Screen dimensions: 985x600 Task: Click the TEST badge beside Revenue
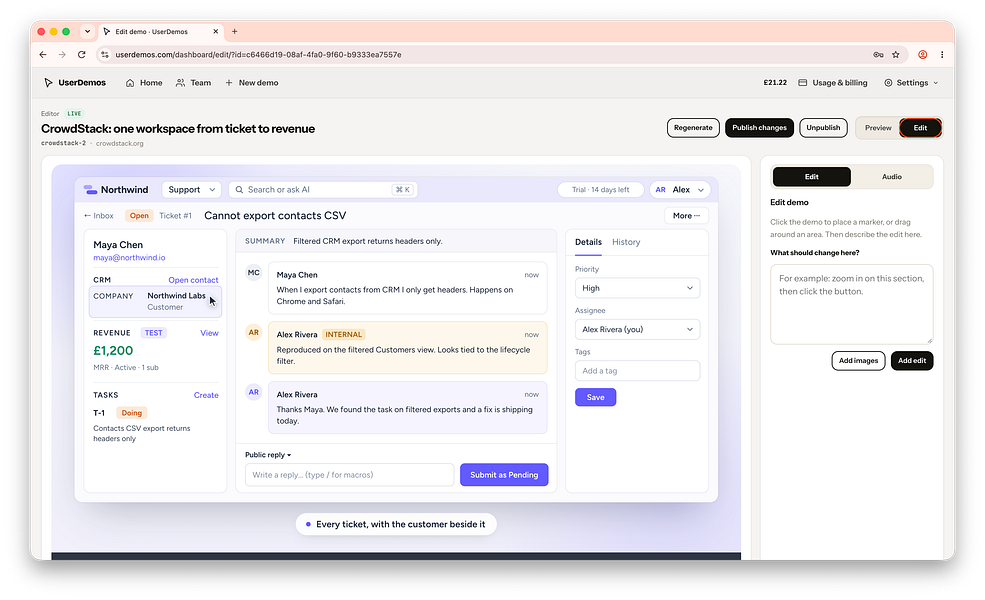click(153, 333)
